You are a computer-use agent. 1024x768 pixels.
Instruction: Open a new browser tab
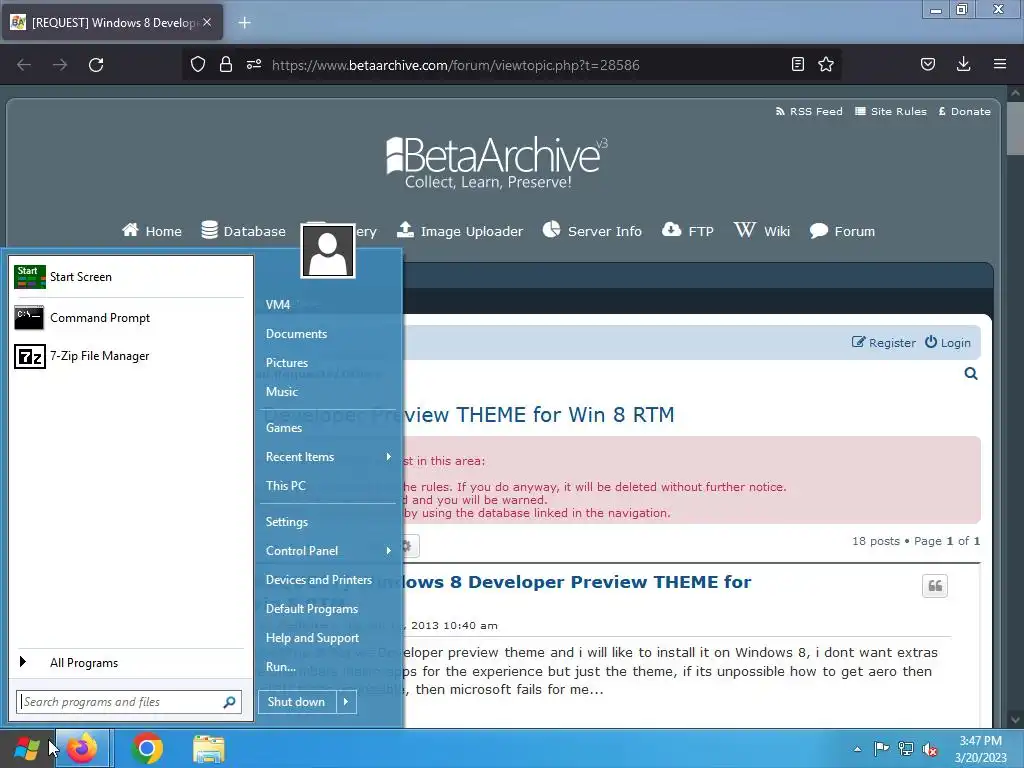click(x=244, y=23)
